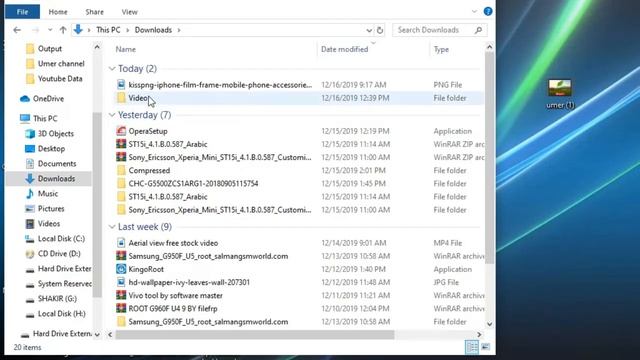Viewport: 640px width, 360px height.
Task: Click This PC in the address bar
Action: click(108, 30)
